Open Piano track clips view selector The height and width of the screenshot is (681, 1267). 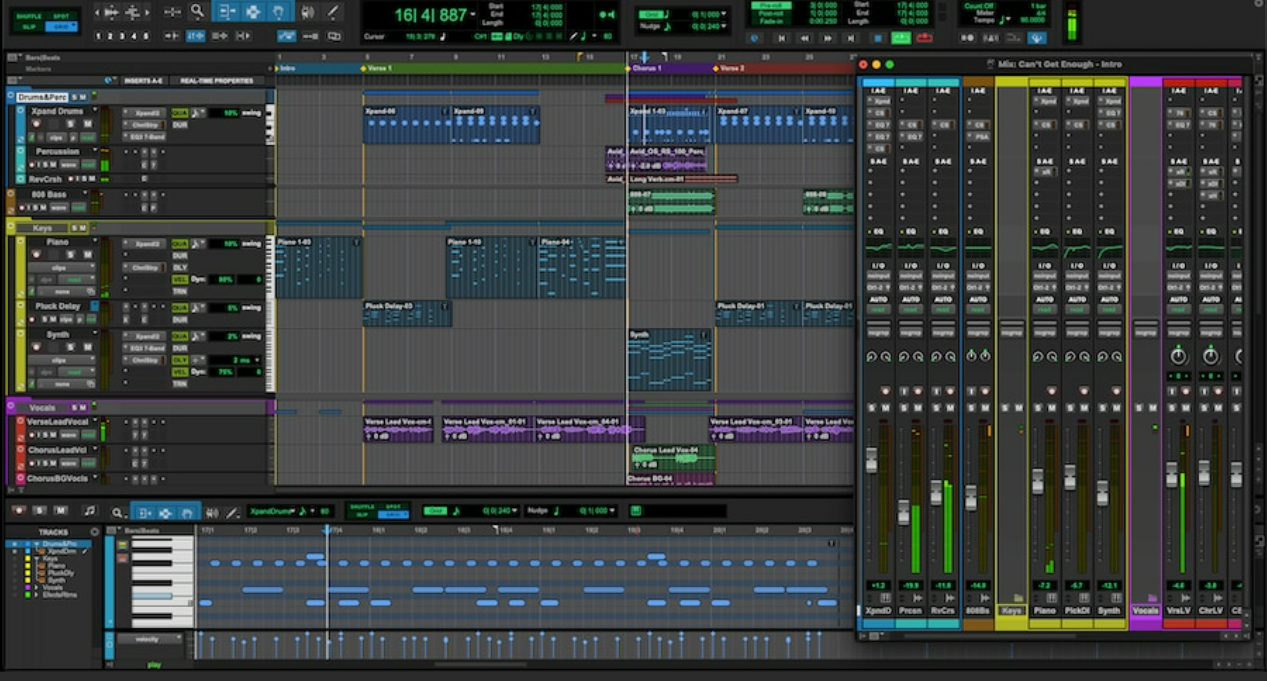click(62, 268)
